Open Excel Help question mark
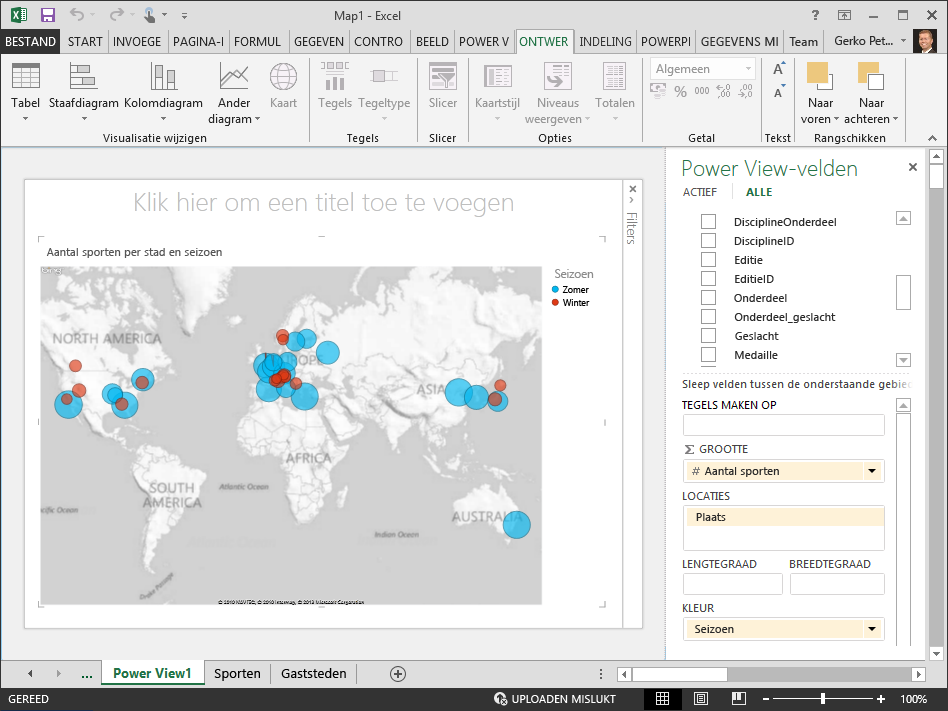Viewport: 948px width, 711px height. coord(815,15)
